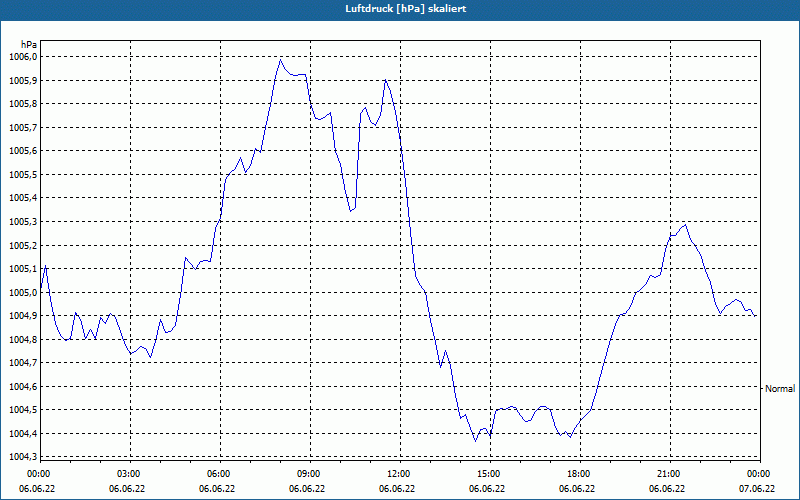
Task: Select the 1005,1 axis value
Action: coord(23,269)
